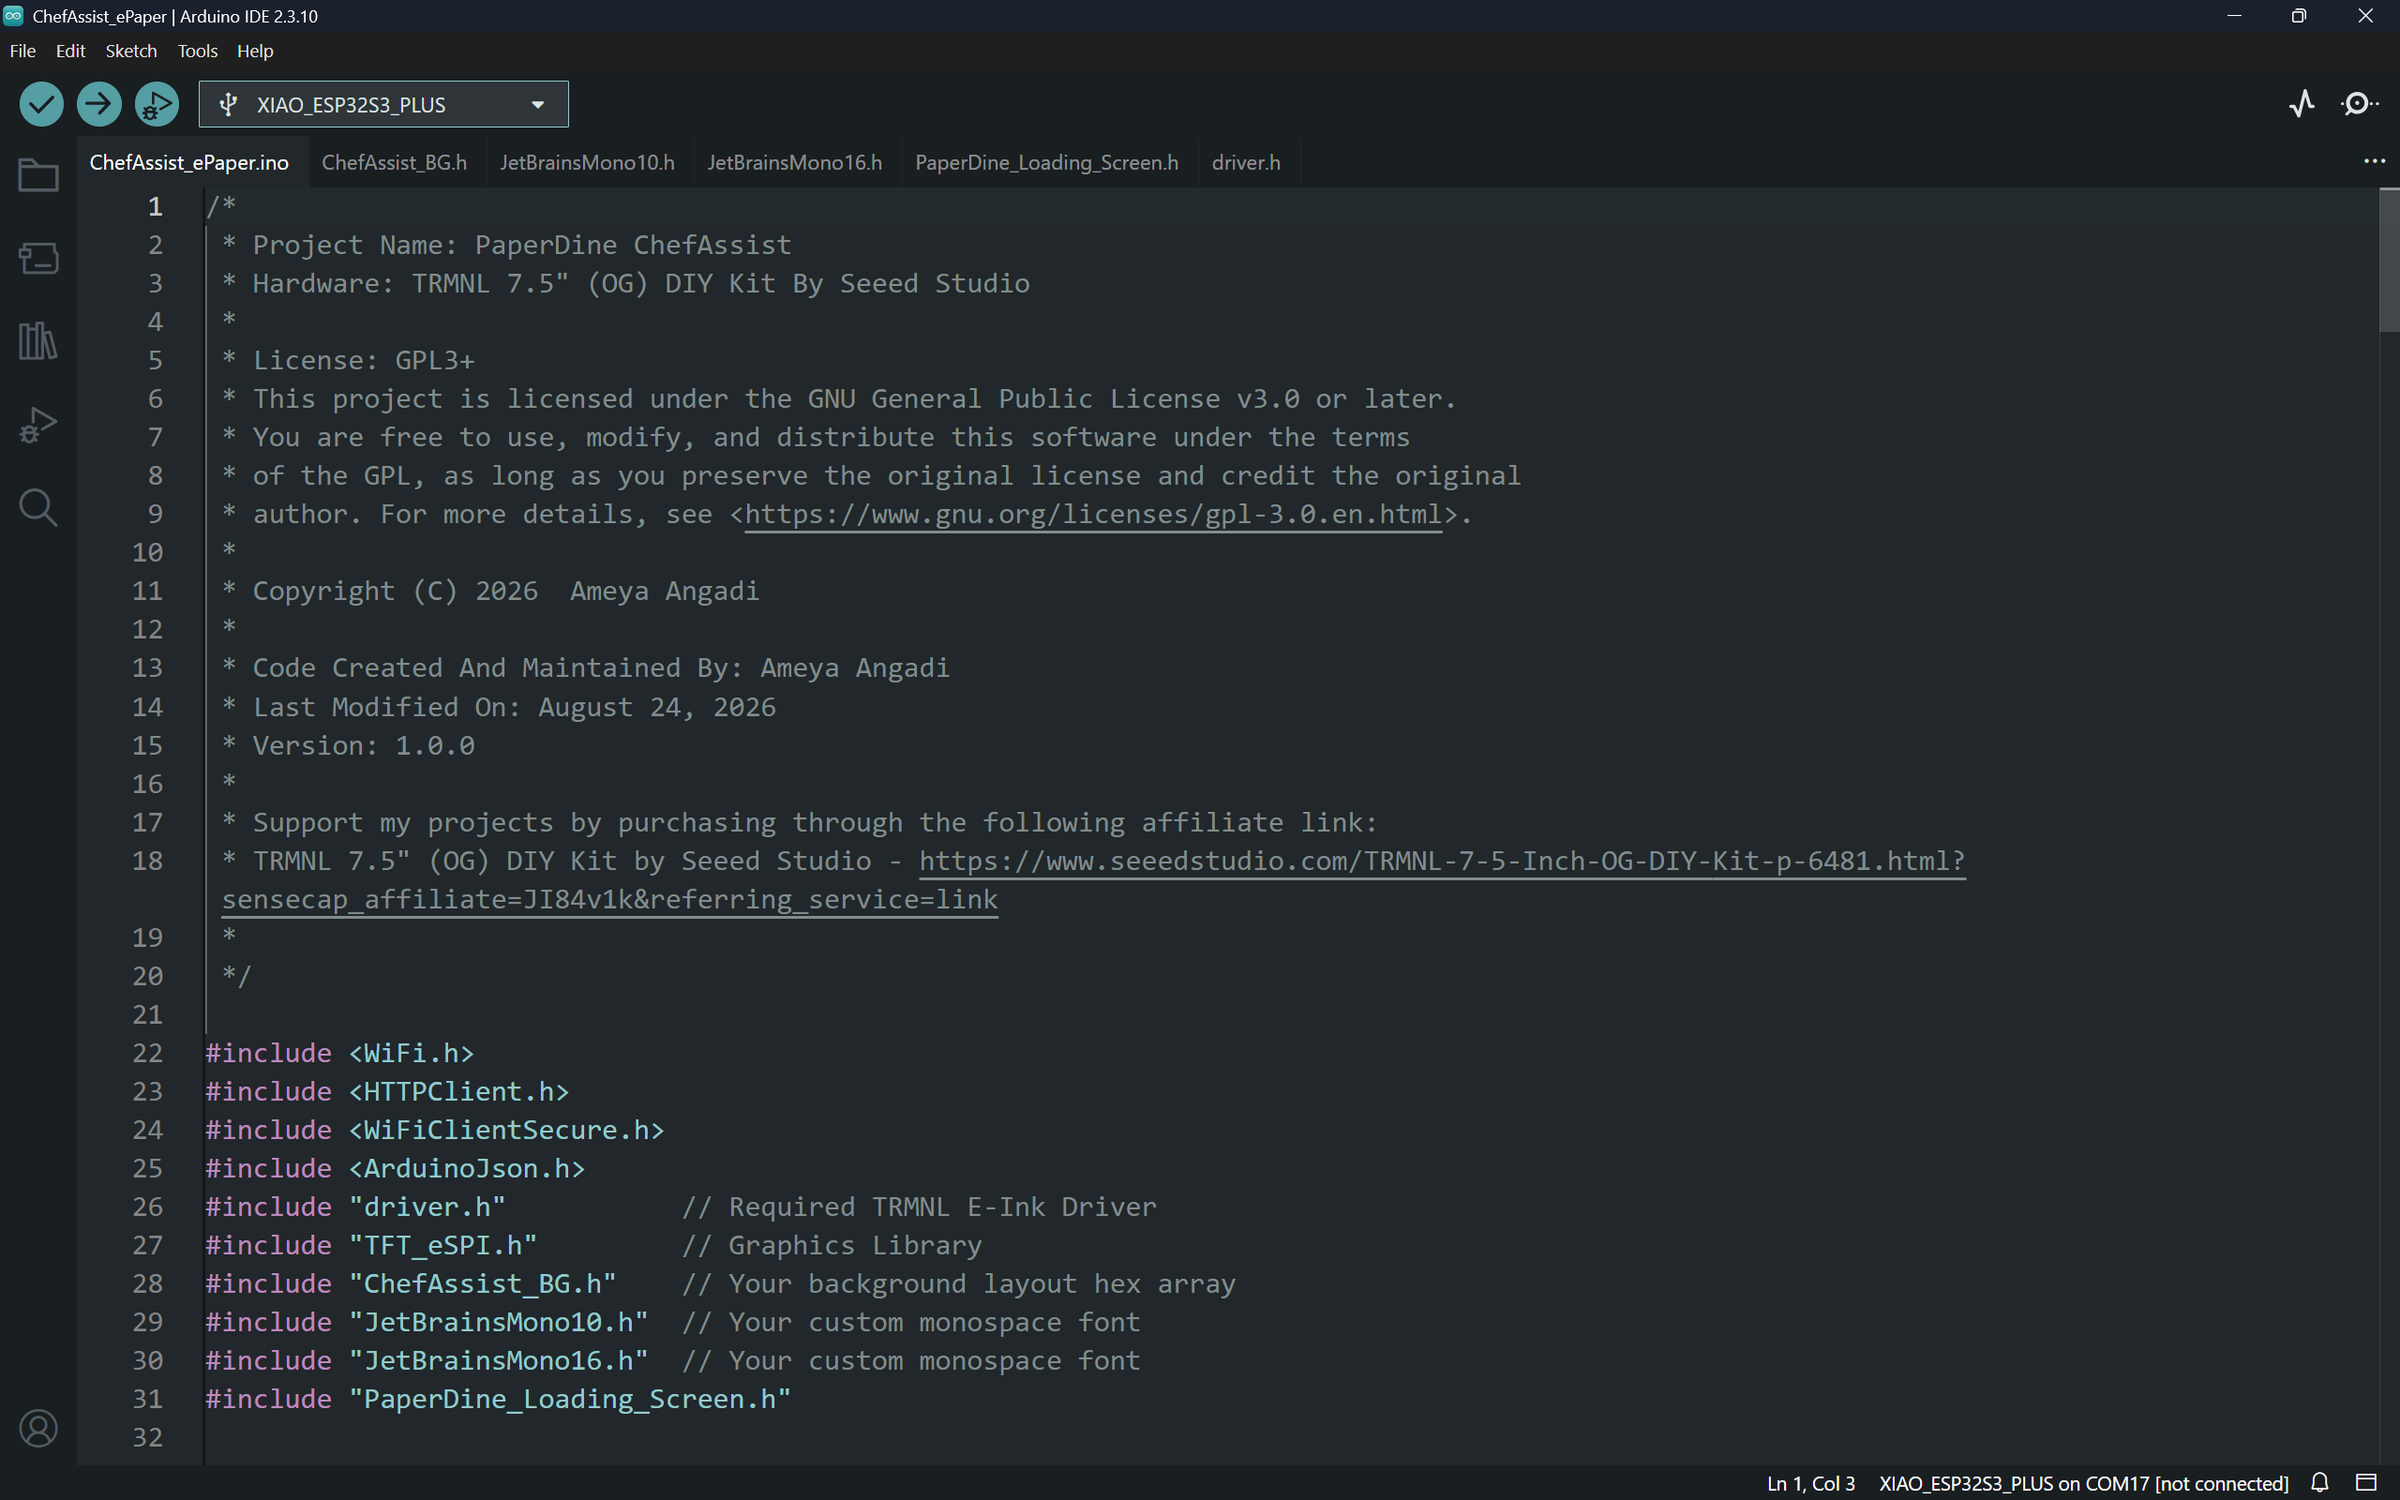Open the XIAO_ESP32S3_PLUS board selector dropdown

coord(383,104)
